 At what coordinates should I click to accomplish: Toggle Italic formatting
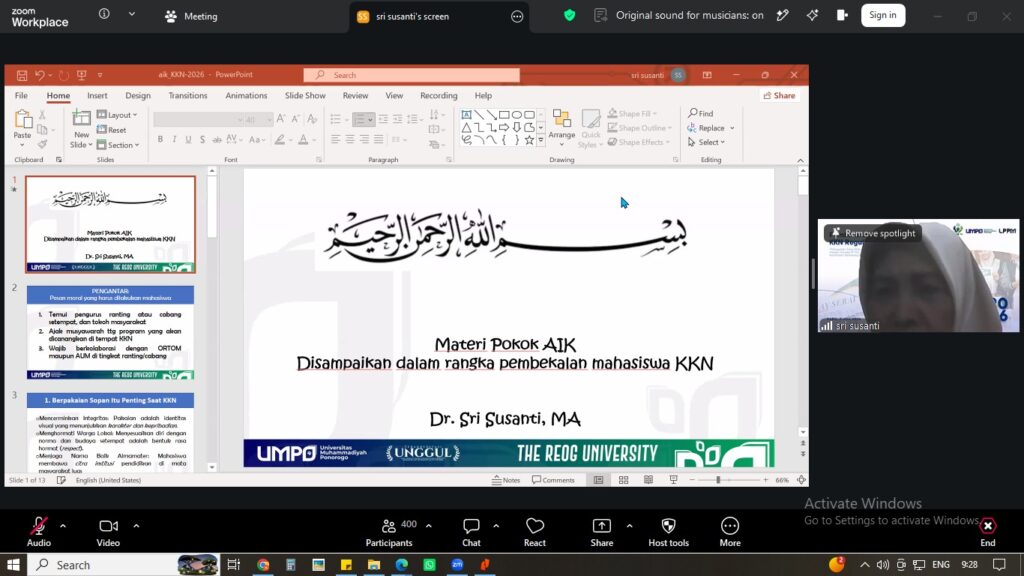(174, 139)
